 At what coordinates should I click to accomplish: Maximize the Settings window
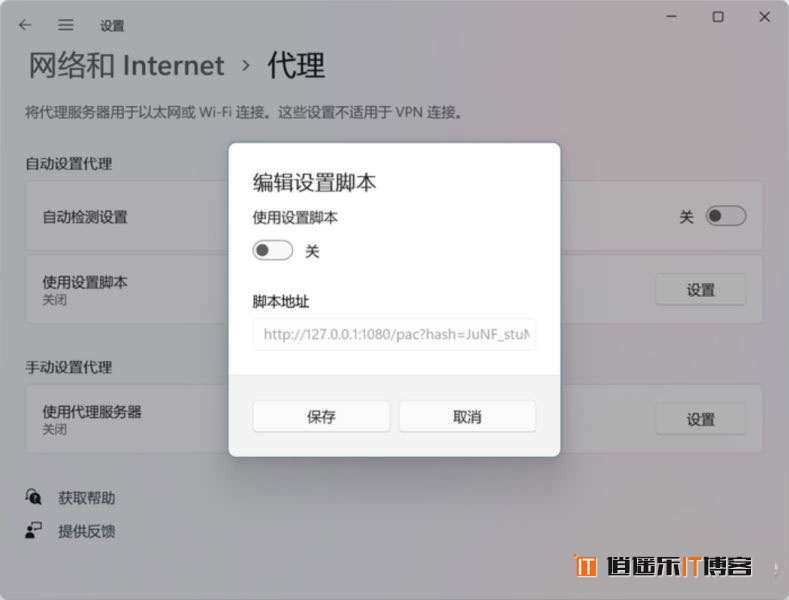(x=718, y=17)
